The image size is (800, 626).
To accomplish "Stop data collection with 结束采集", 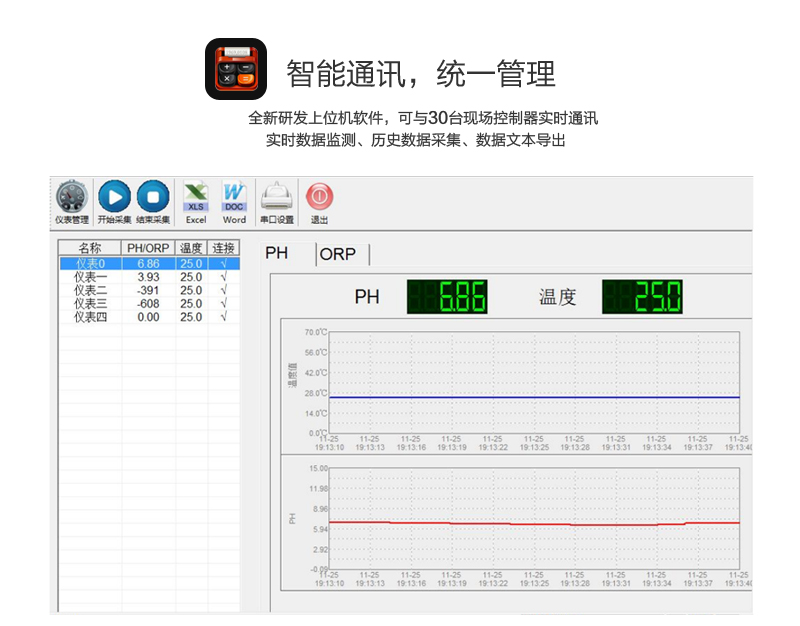I will pyautogui.click(x=153, y=201).
